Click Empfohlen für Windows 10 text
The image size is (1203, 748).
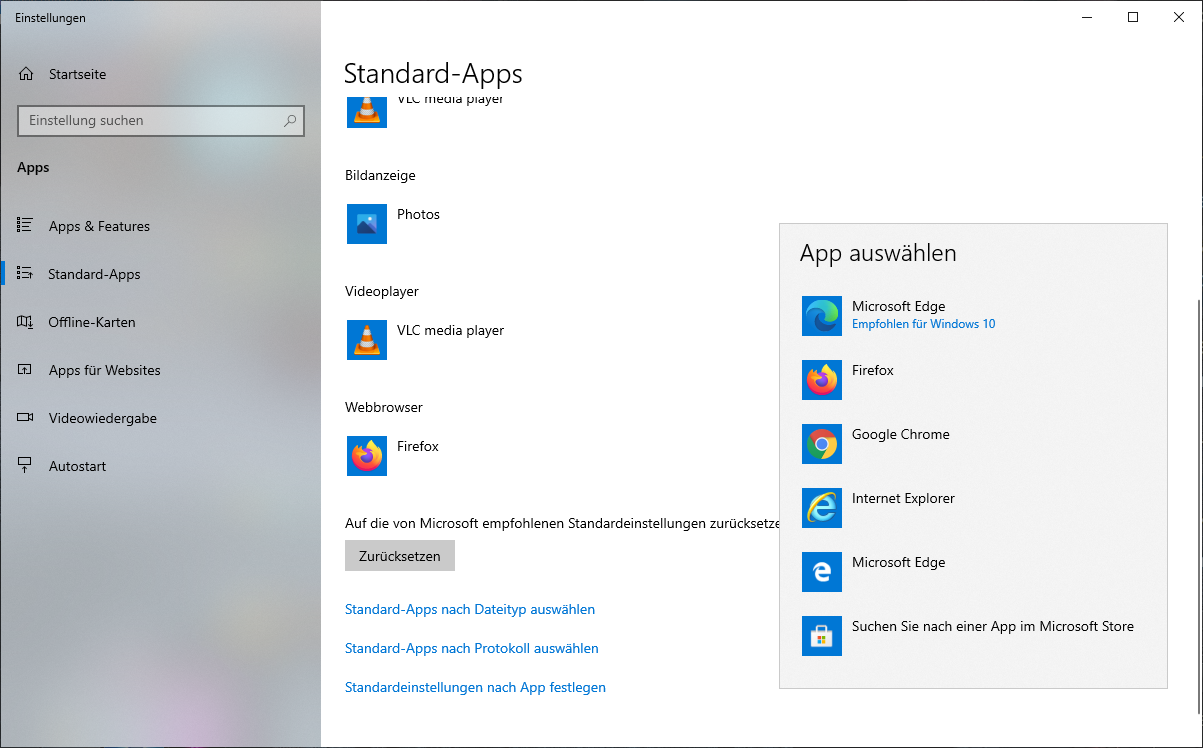click(923, 324)
